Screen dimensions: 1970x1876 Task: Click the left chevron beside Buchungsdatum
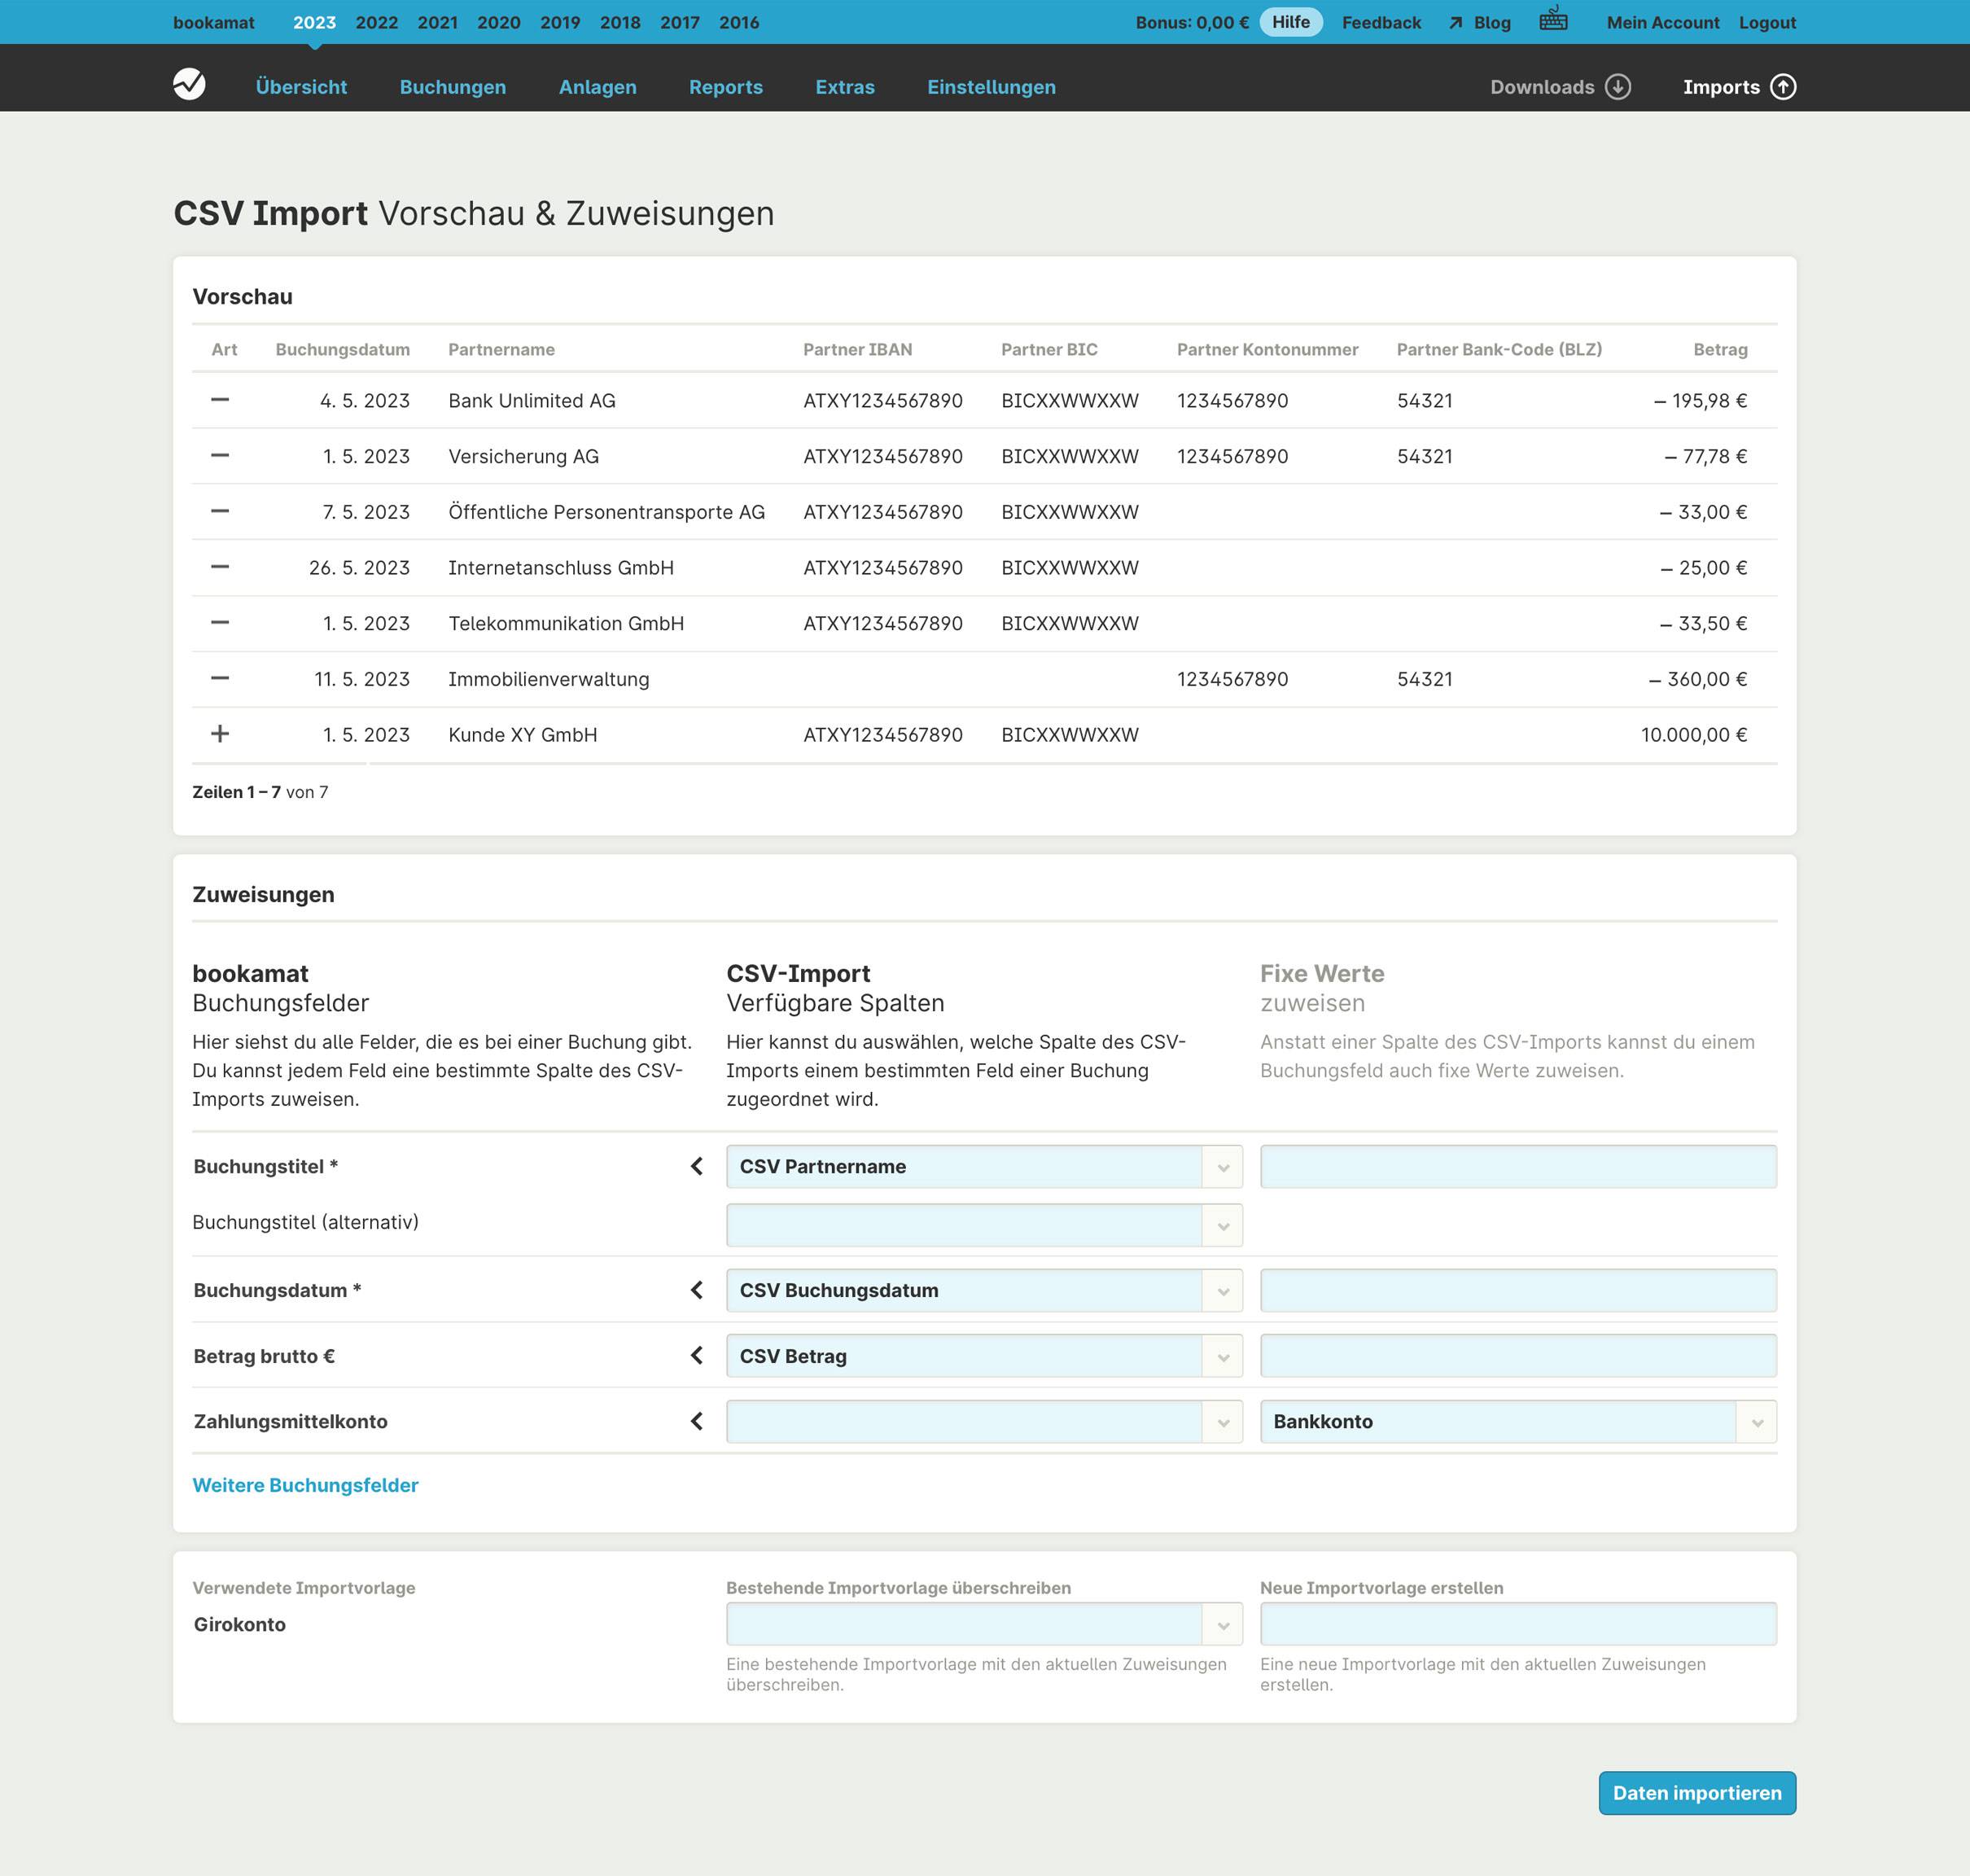tap(697, 1290)
